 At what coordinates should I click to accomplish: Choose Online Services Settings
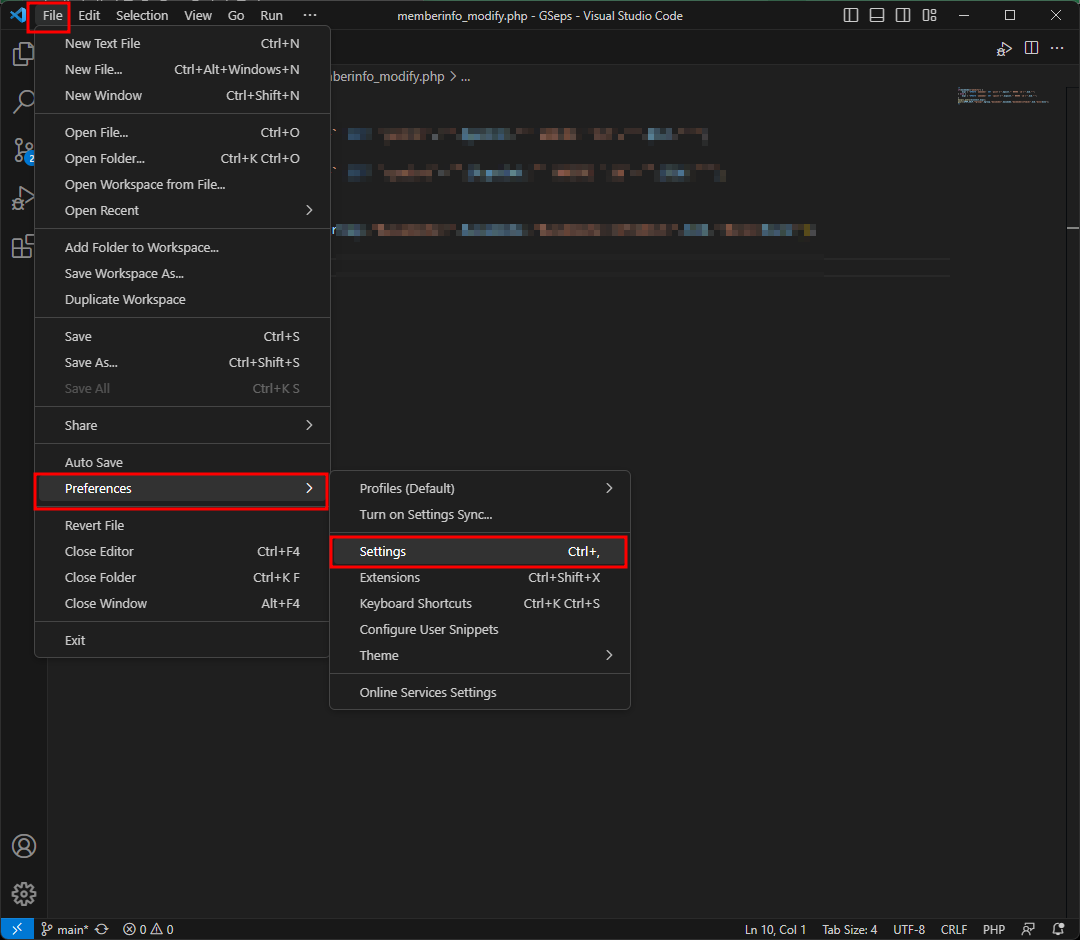click(479, 692)
